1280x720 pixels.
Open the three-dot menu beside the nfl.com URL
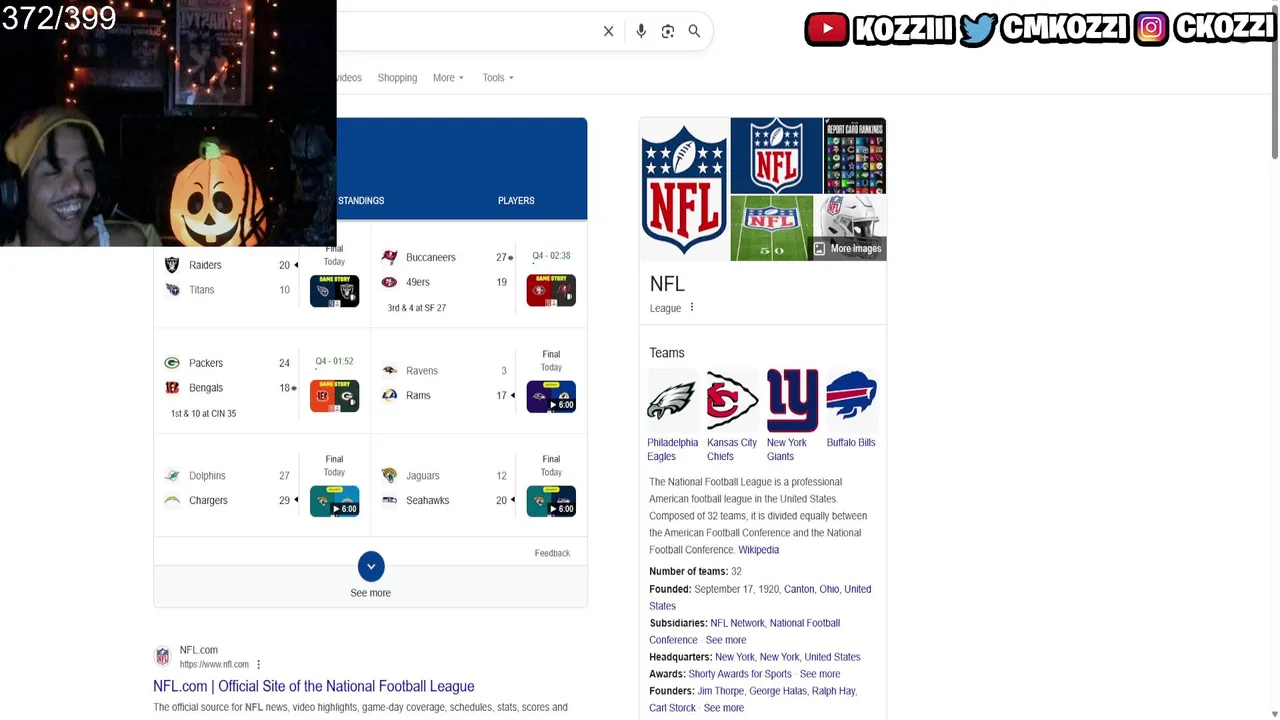(258, 664)
